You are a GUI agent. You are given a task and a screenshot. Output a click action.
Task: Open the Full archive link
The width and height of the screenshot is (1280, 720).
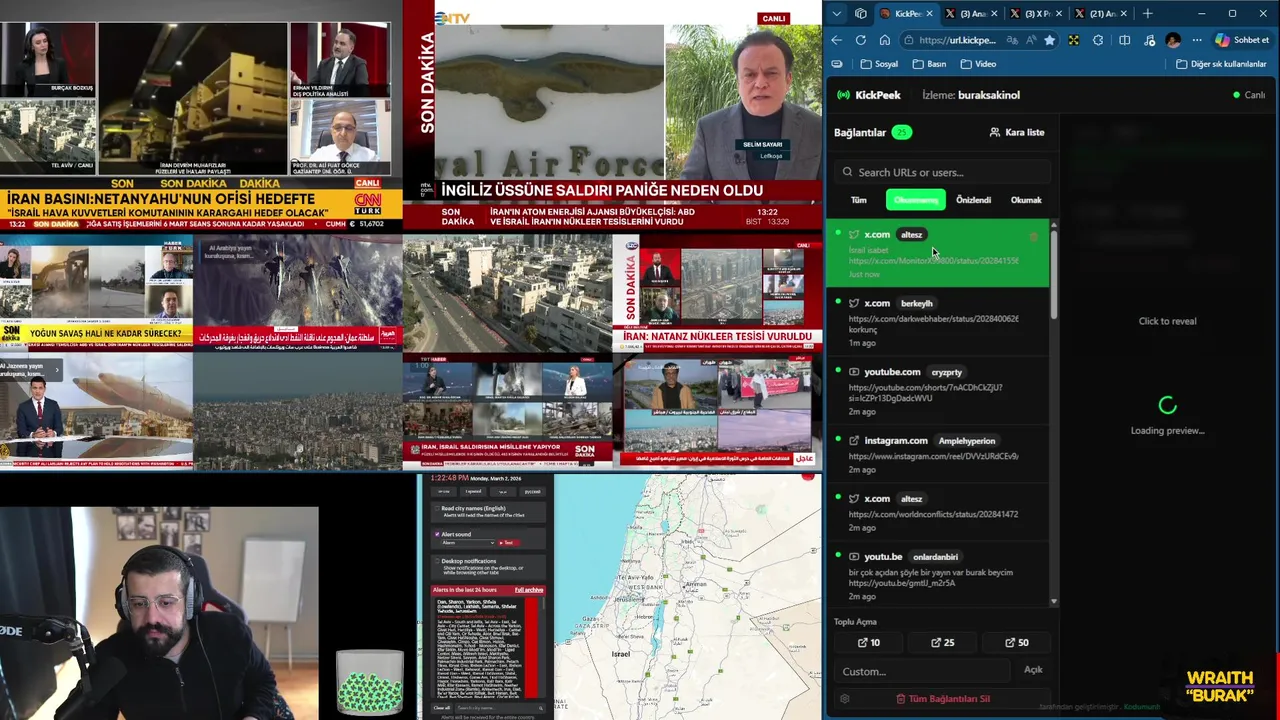pyautogui.click(x=529, y=590)
